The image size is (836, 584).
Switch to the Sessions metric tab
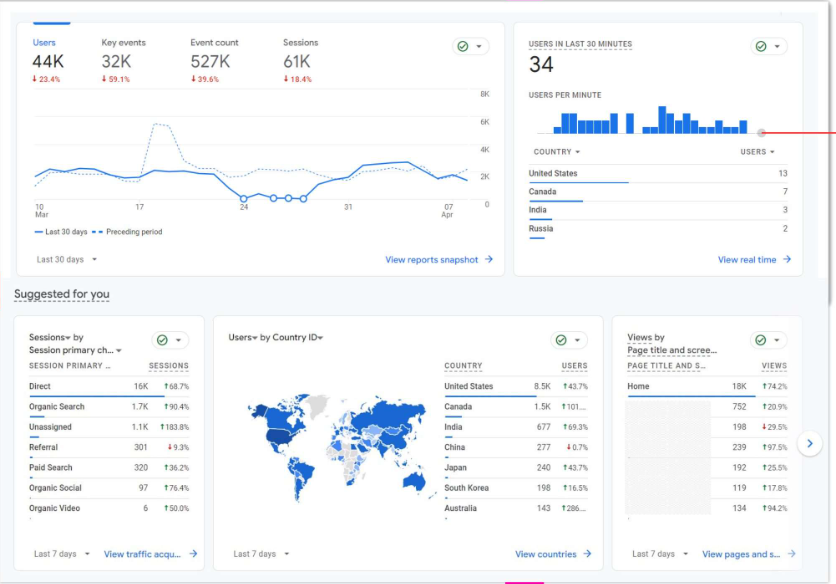click(x=300, y=60)
